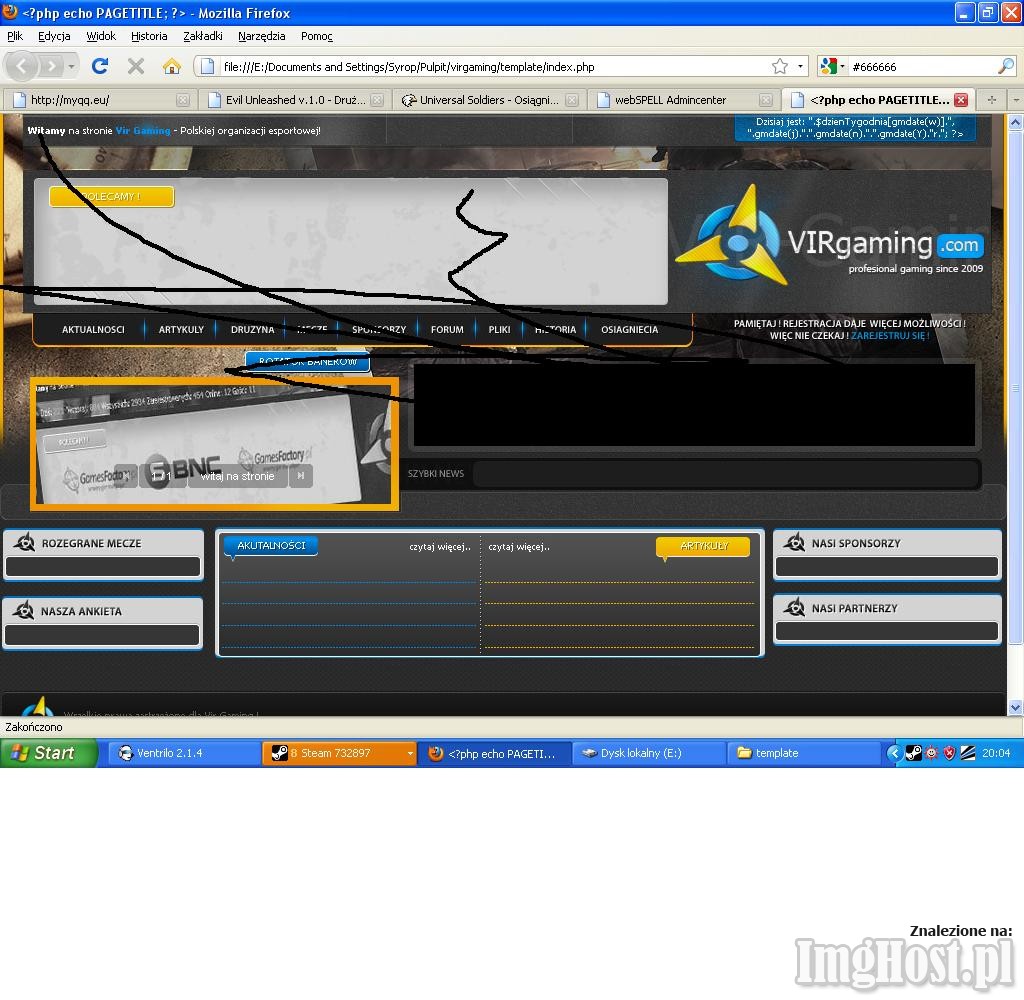
Task: Open a new tab with plus button
Action: 991,100
